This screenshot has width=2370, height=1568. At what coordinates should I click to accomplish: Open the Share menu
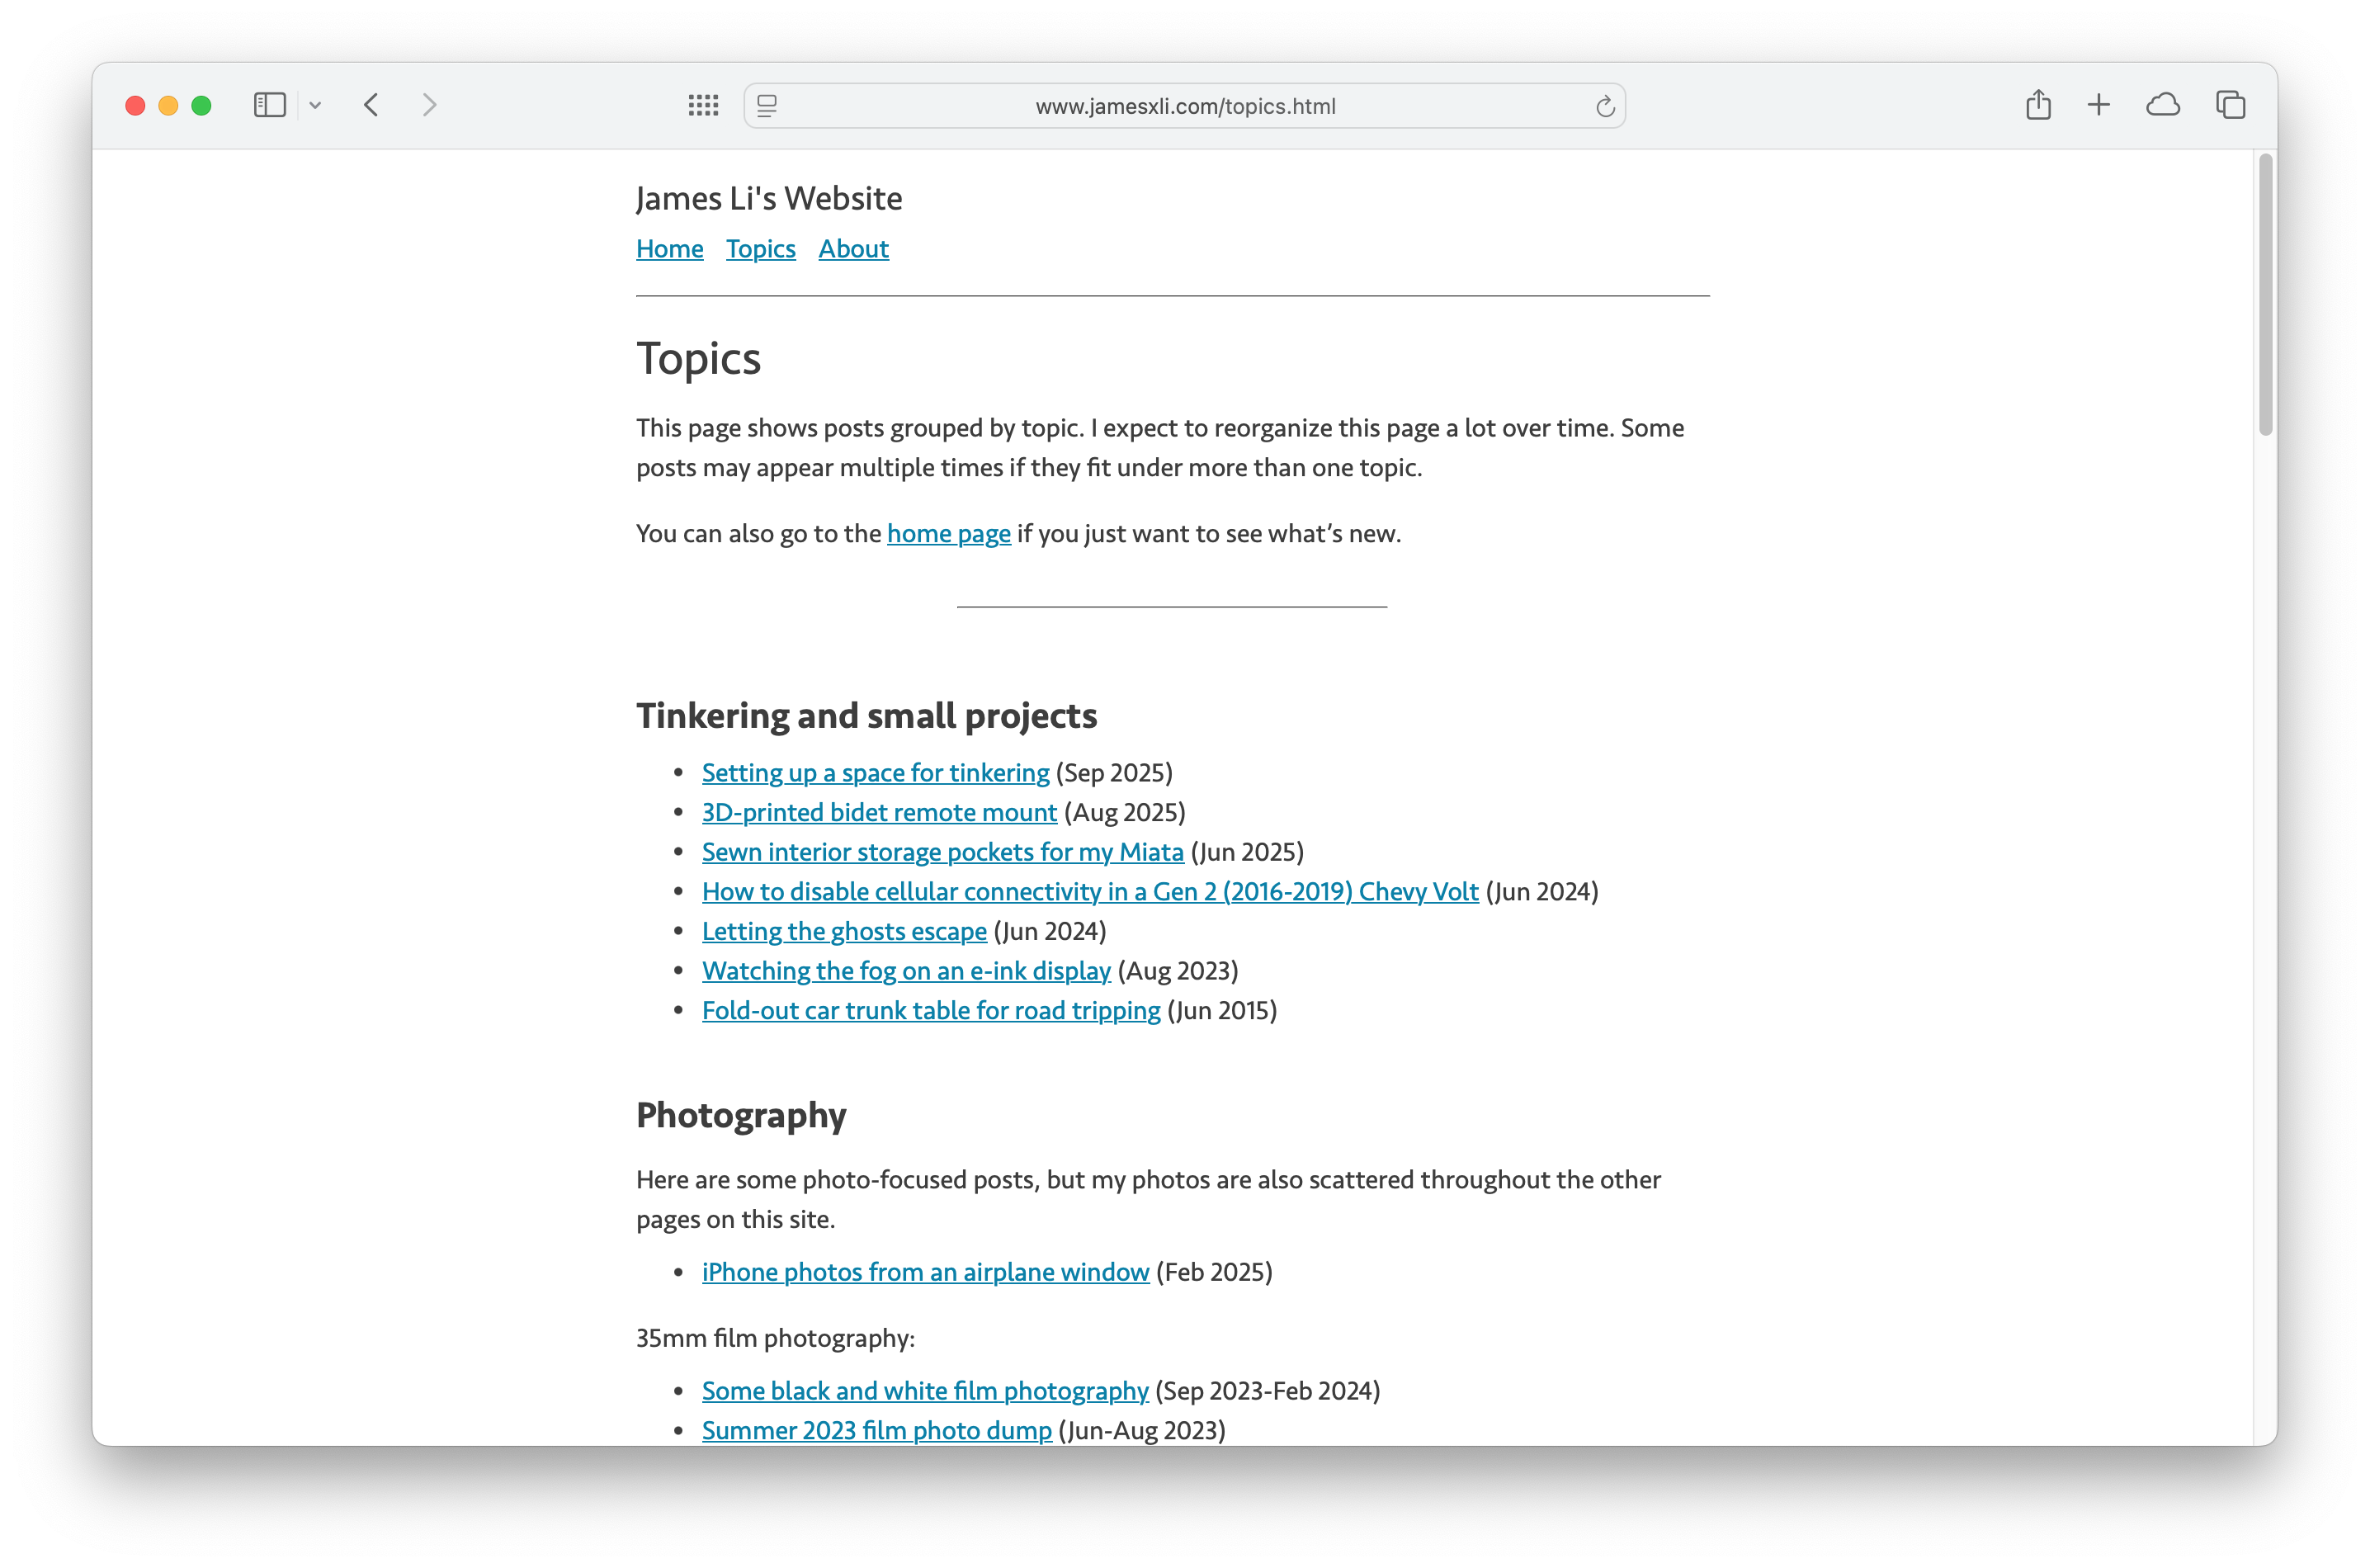coord(2038,105)
